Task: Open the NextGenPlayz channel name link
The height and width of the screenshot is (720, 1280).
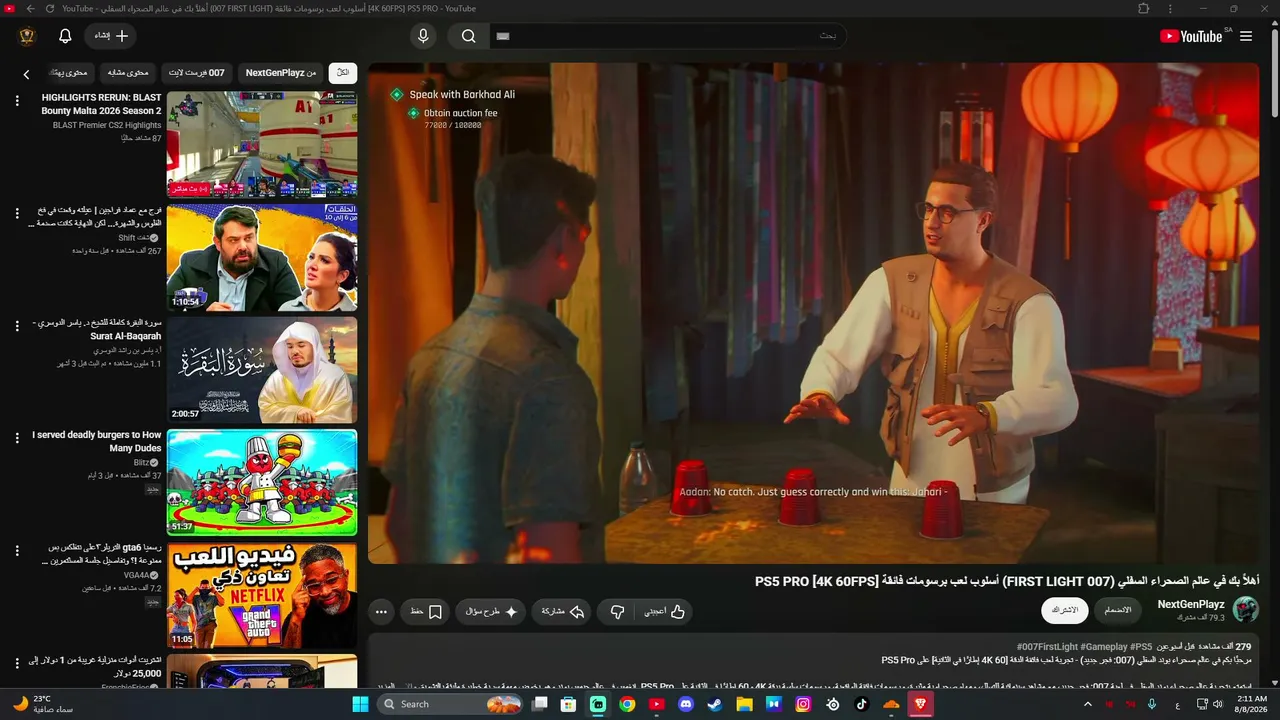Action: tap(1191, 604)
